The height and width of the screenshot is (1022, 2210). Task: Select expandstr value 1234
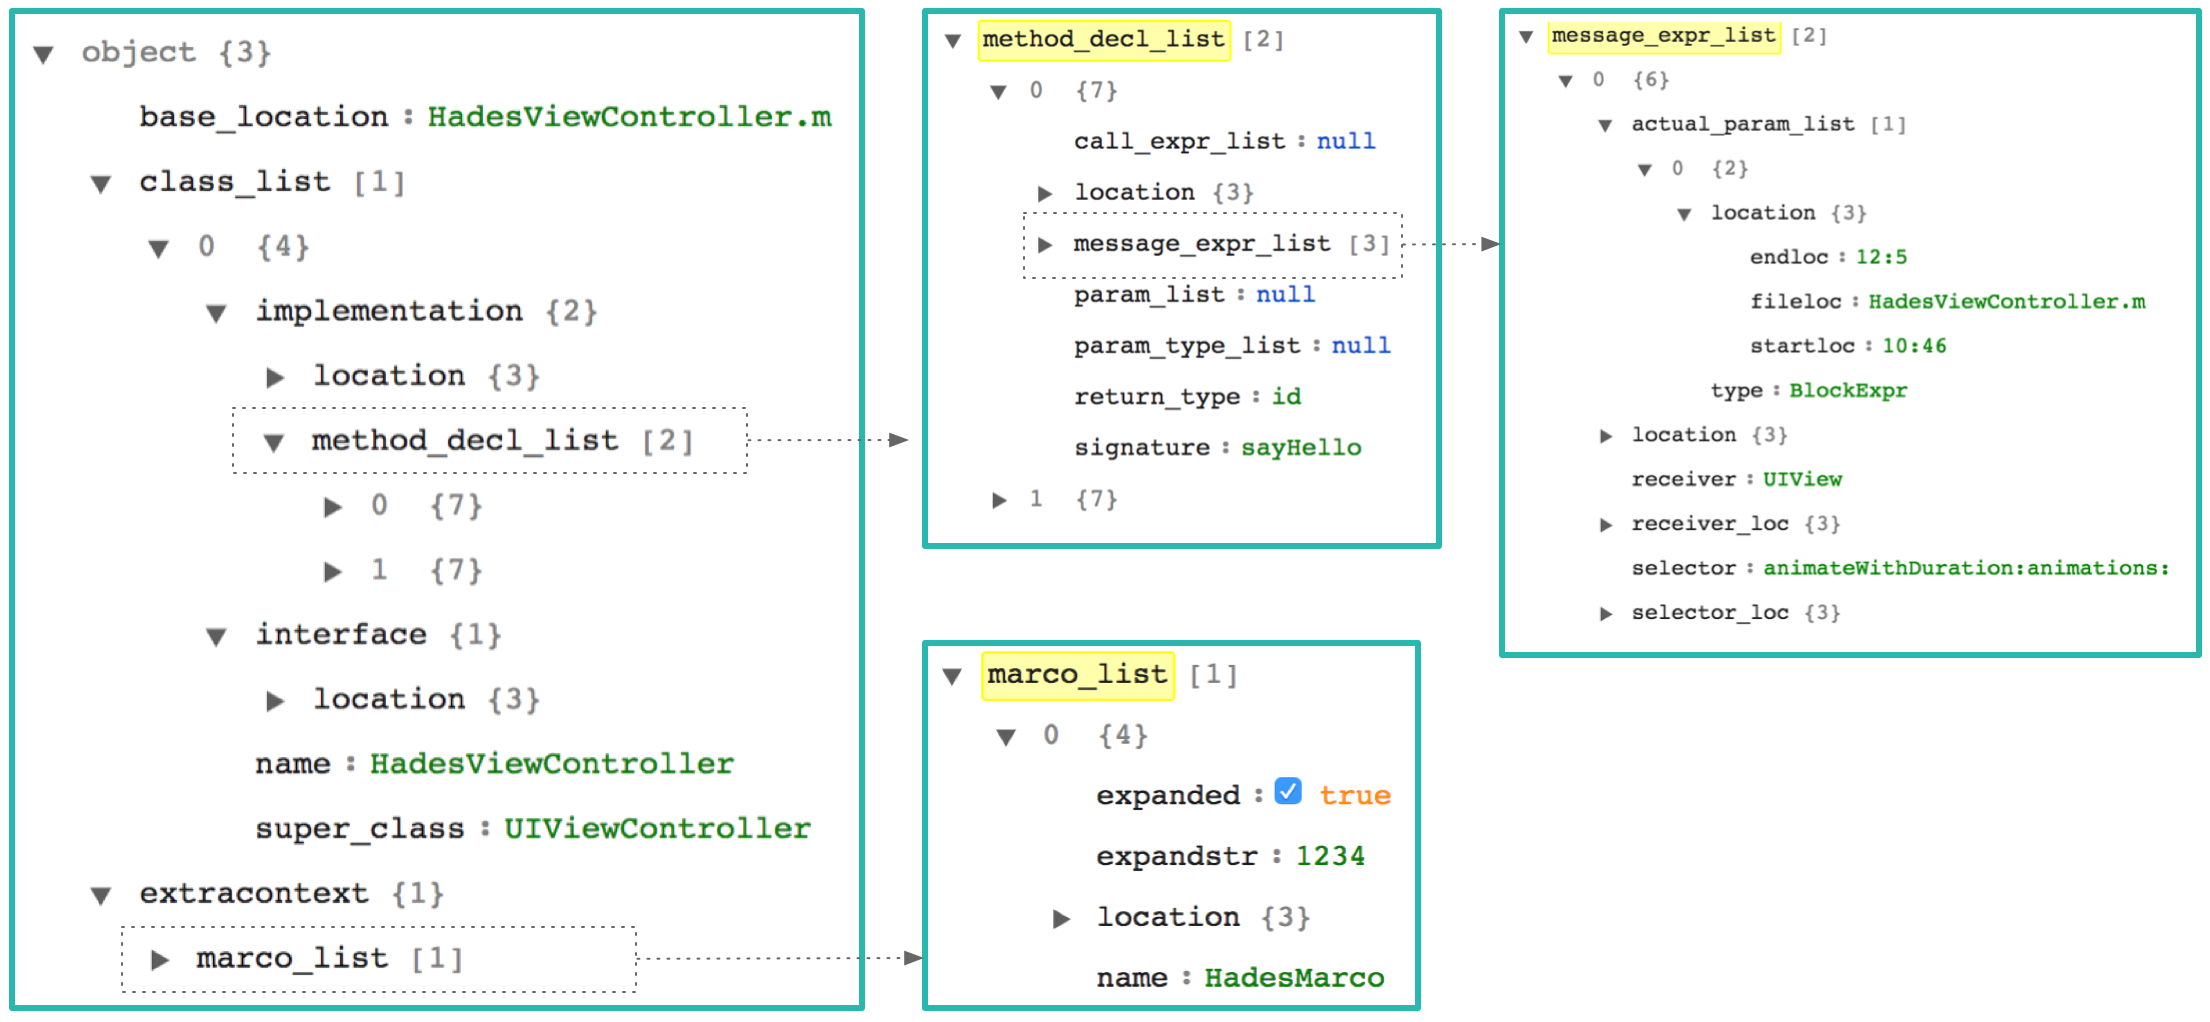[x=1330, y=857]
